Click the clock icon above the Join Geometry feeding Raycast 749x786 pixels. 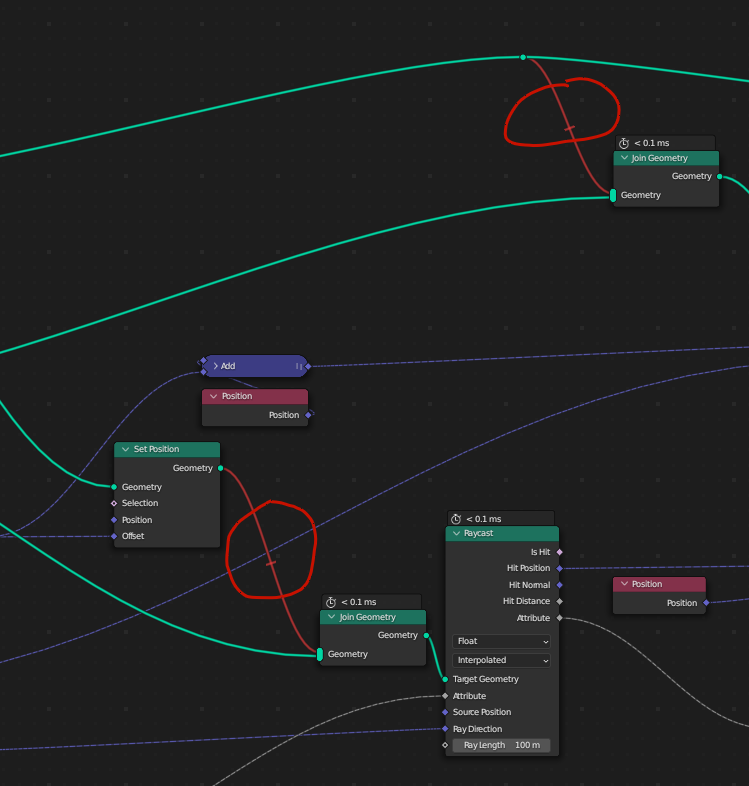tap(331, 602)
